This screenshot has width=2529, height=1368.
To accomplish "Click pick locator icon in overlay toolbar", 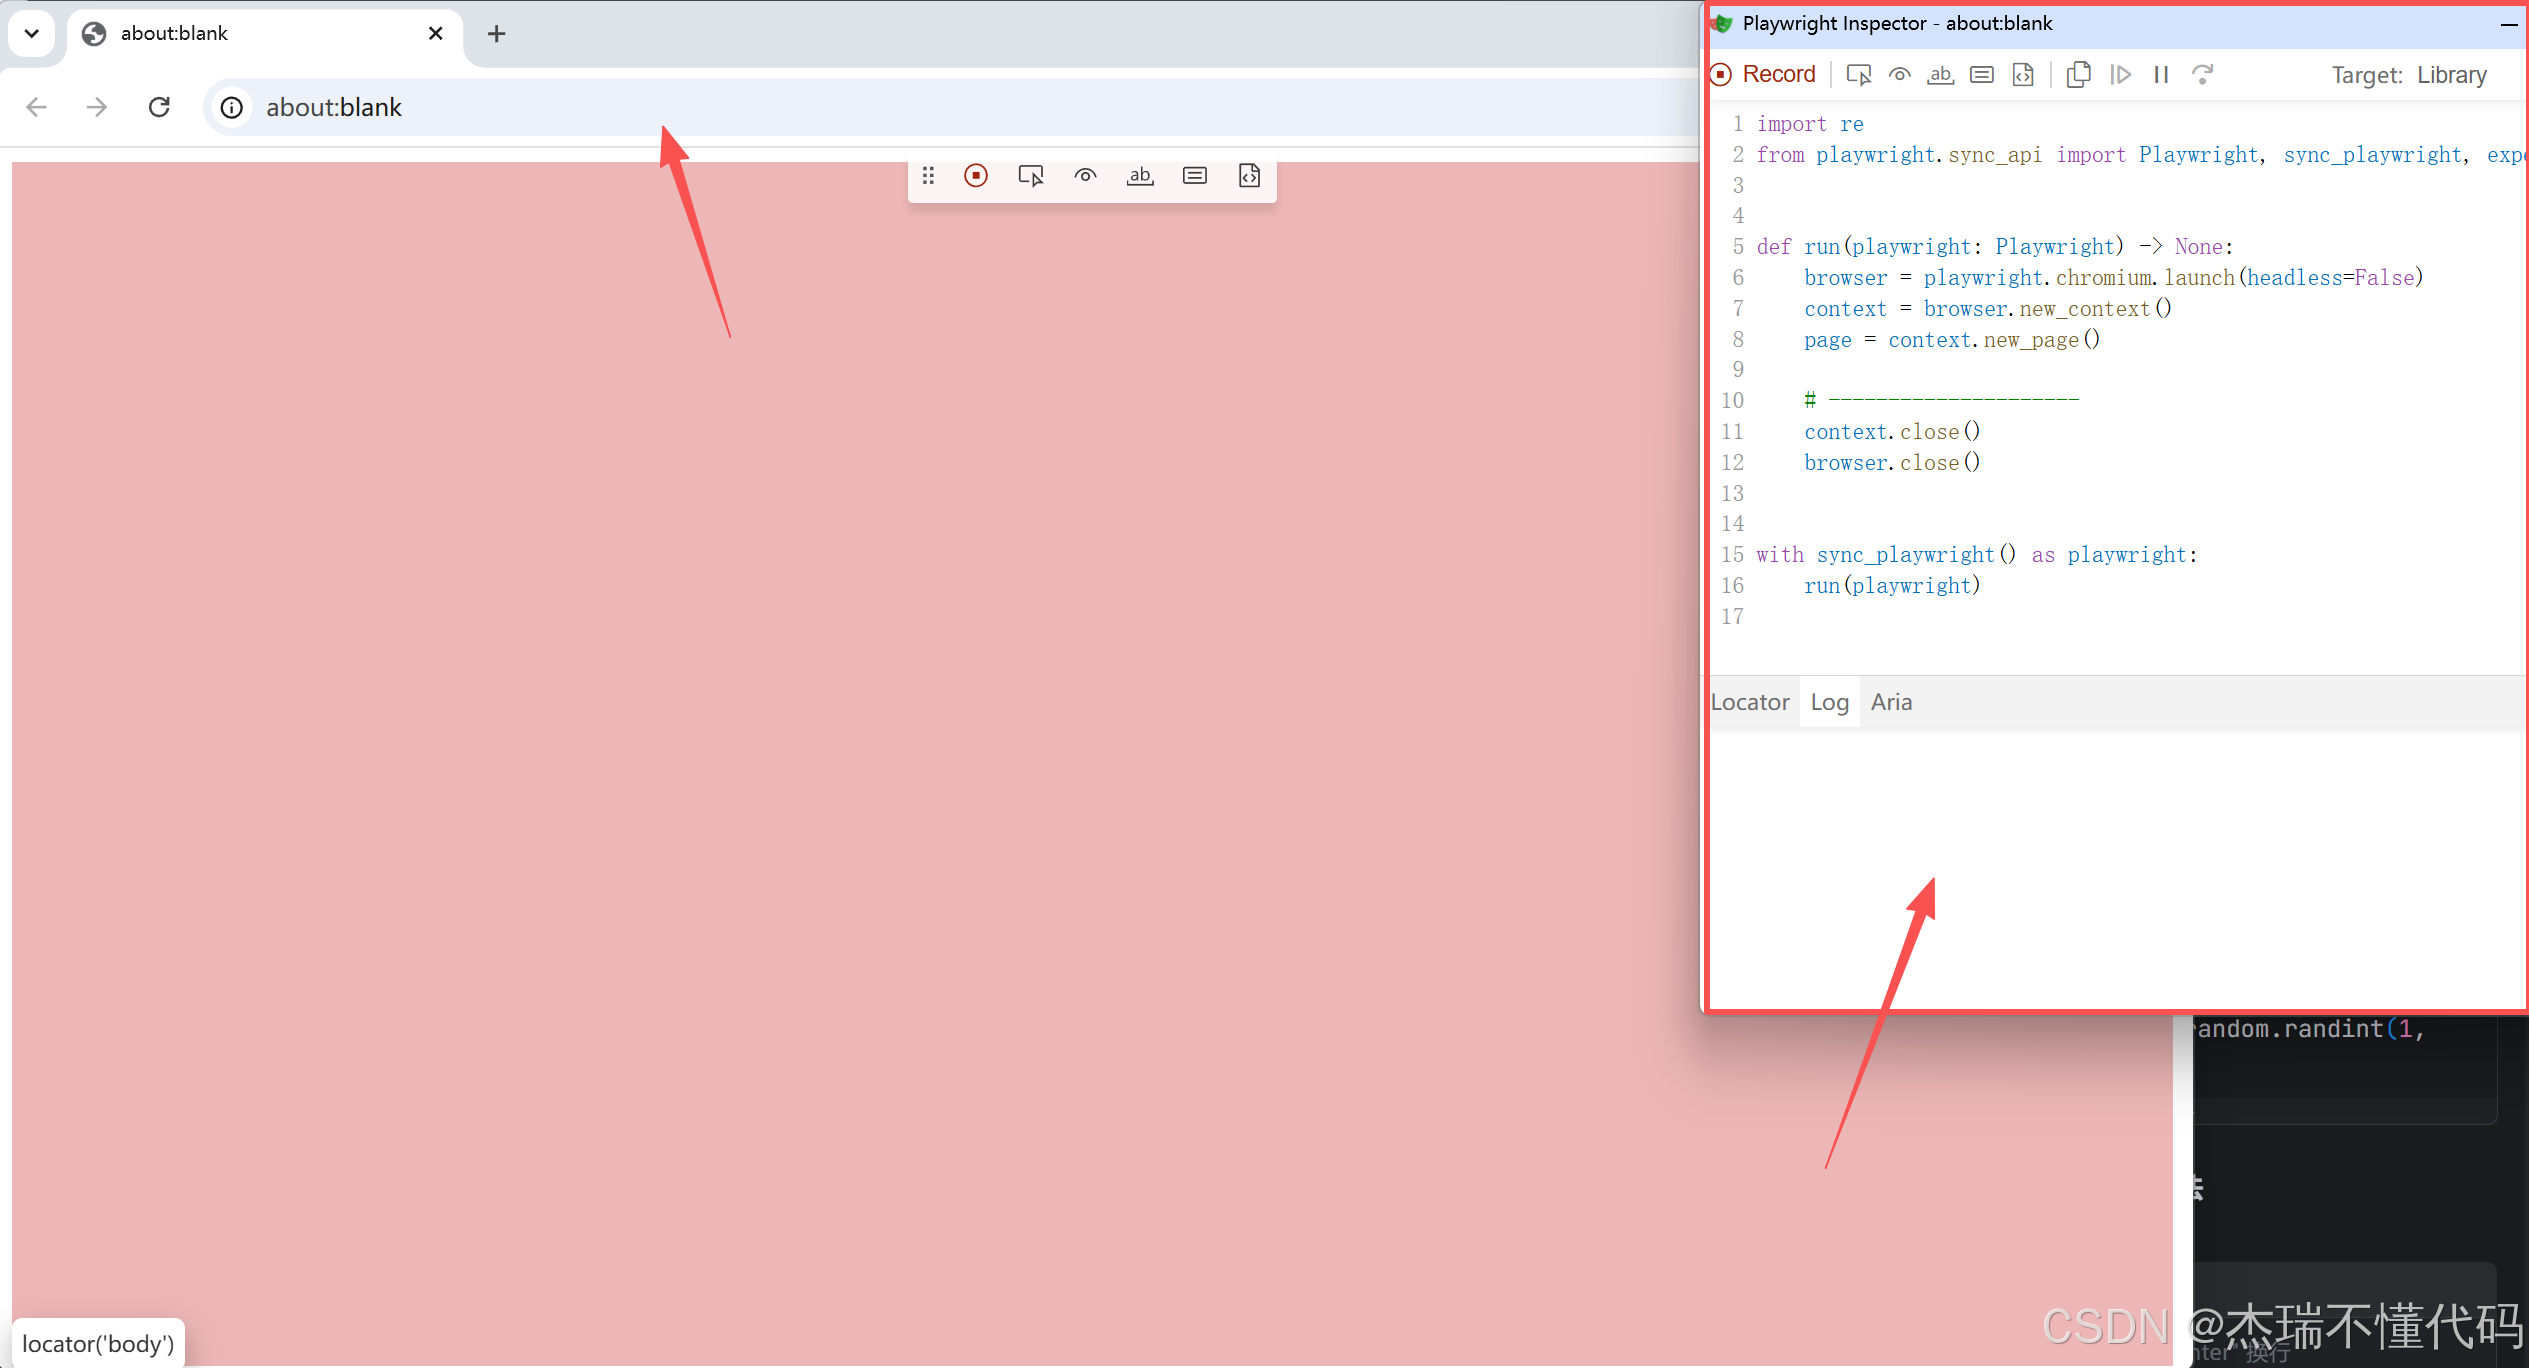I will [x=1031, y=176].
